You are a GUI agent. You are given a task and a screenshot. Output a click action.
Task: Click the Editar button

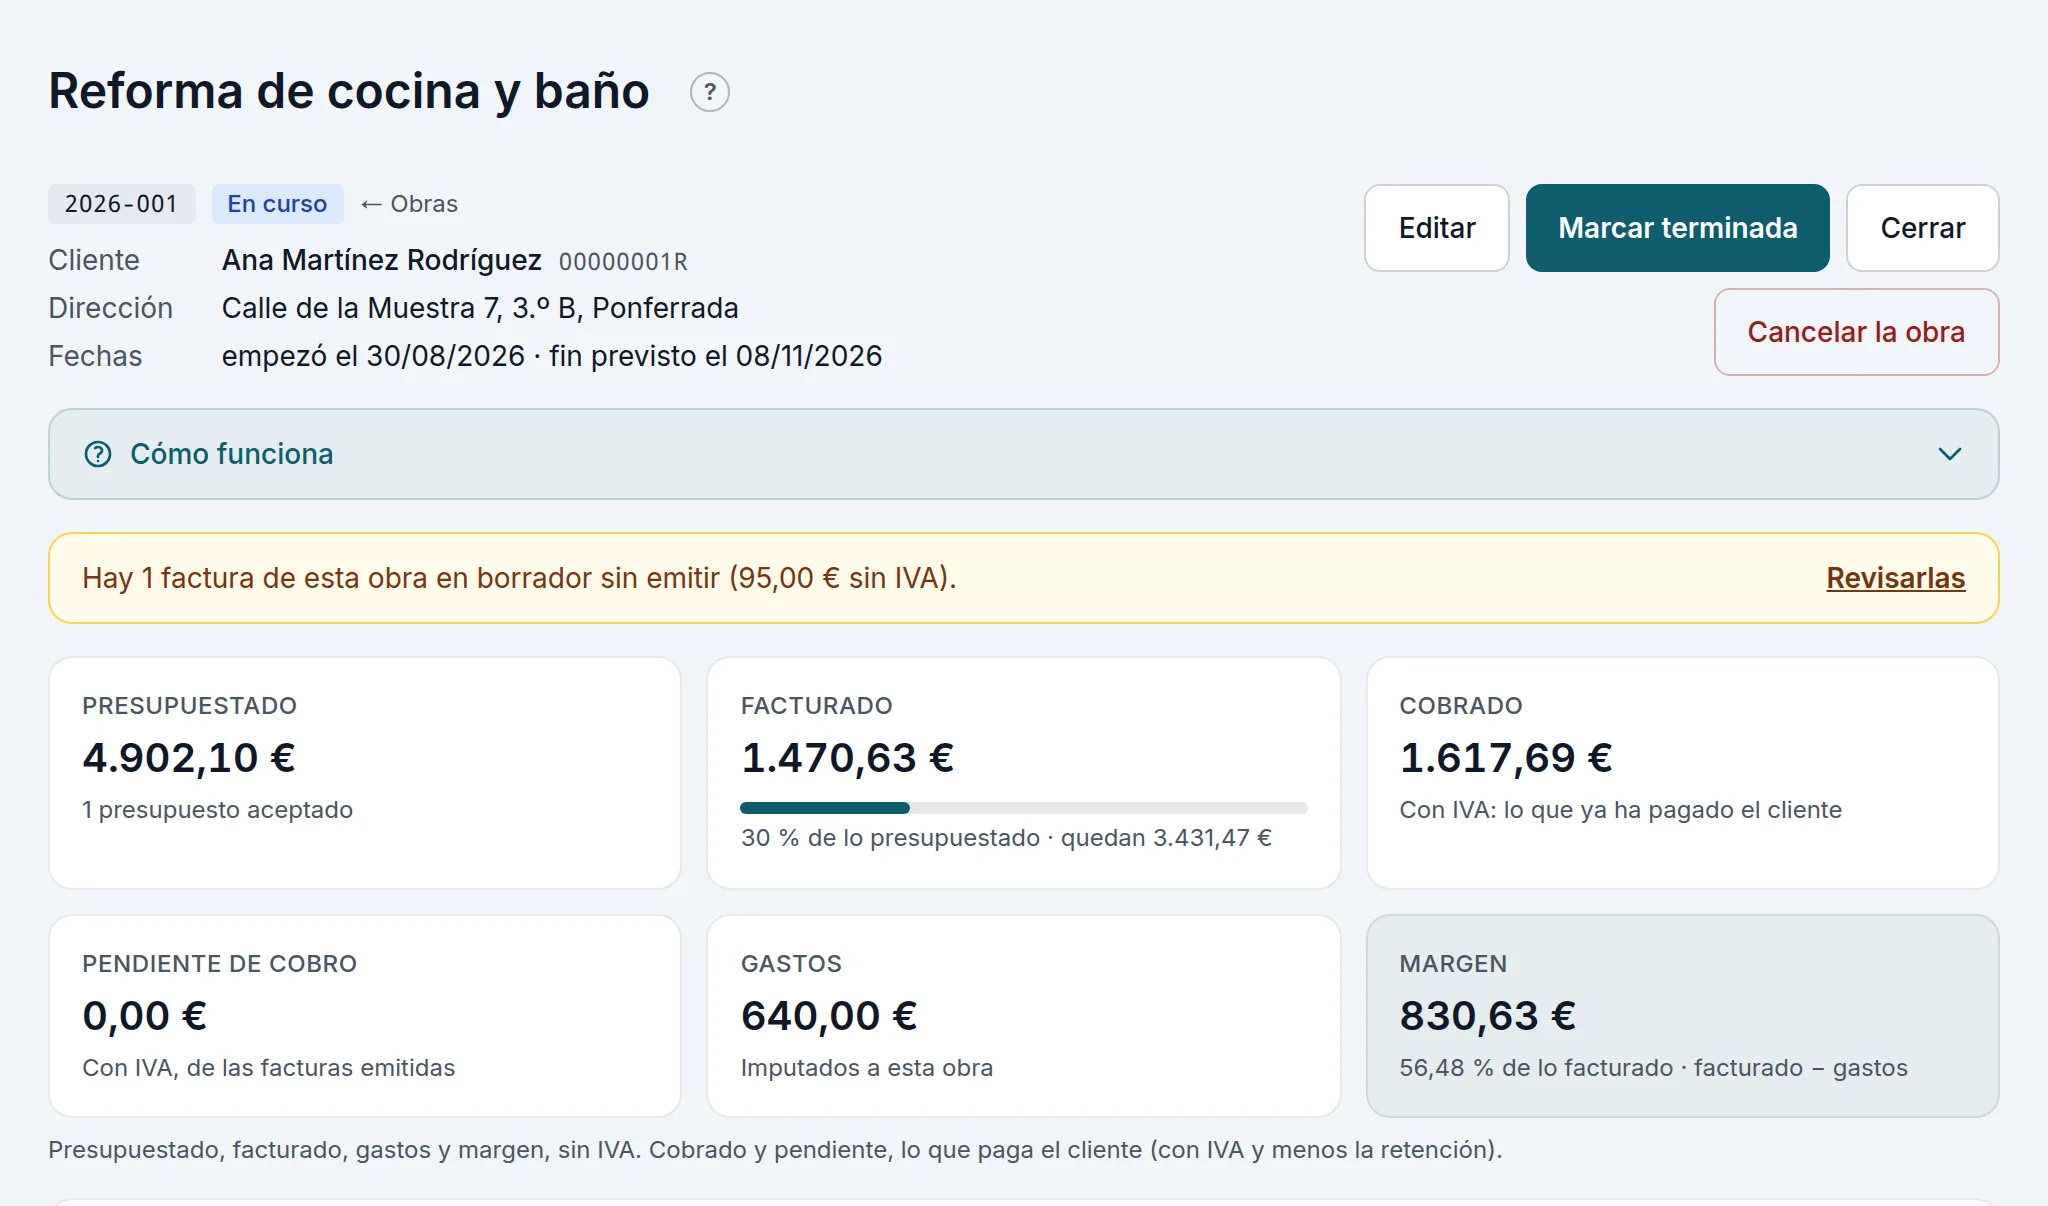click(x=1437, y=228)
